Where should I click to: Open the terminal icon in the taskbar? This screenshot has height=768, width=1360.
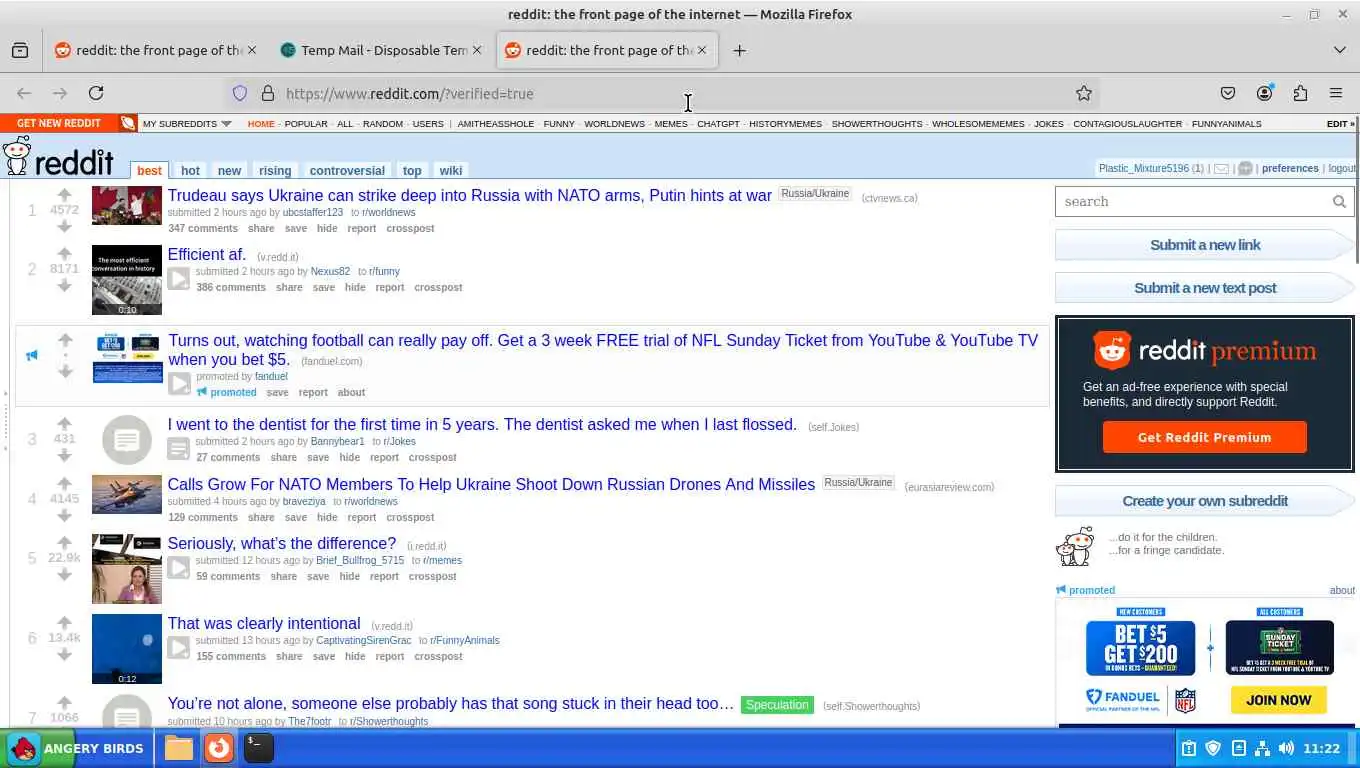[258, 748]
